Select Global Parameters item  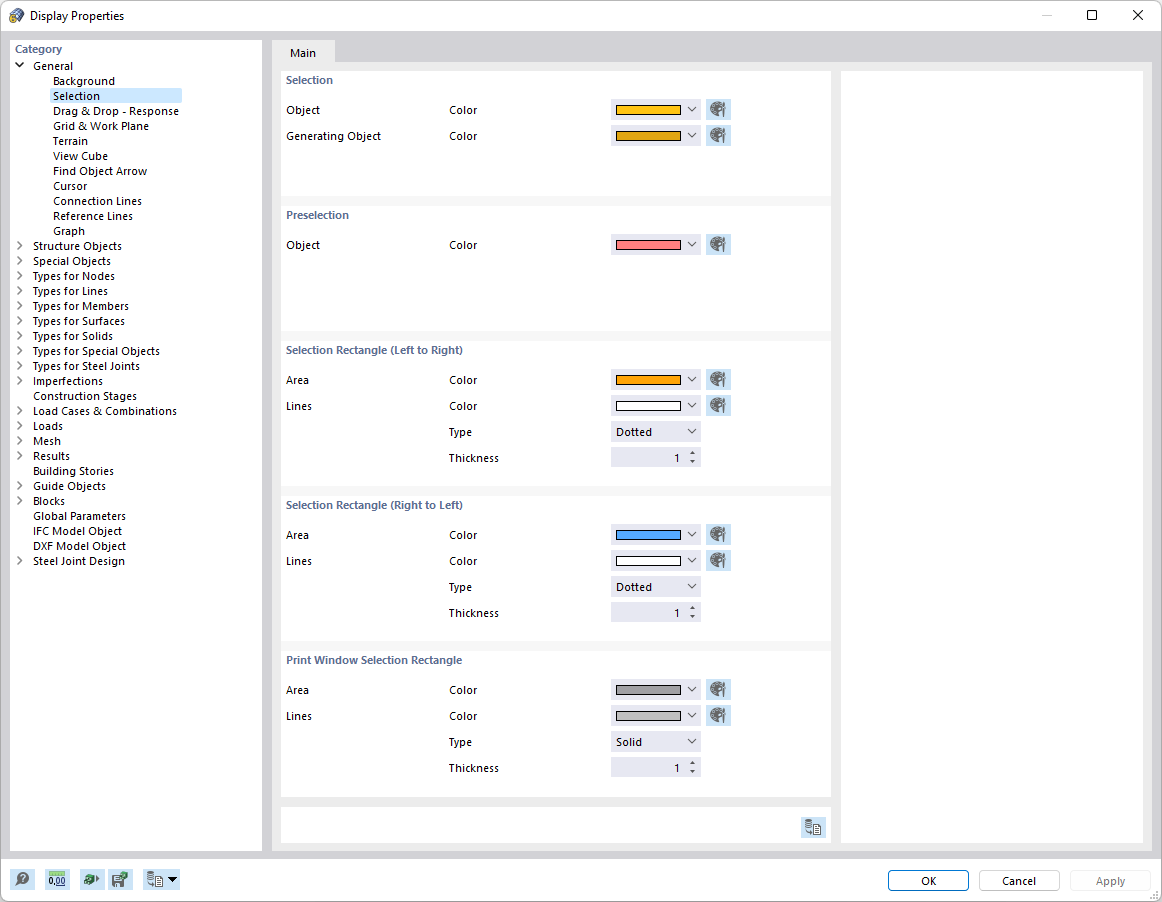[x=79, y=516]
